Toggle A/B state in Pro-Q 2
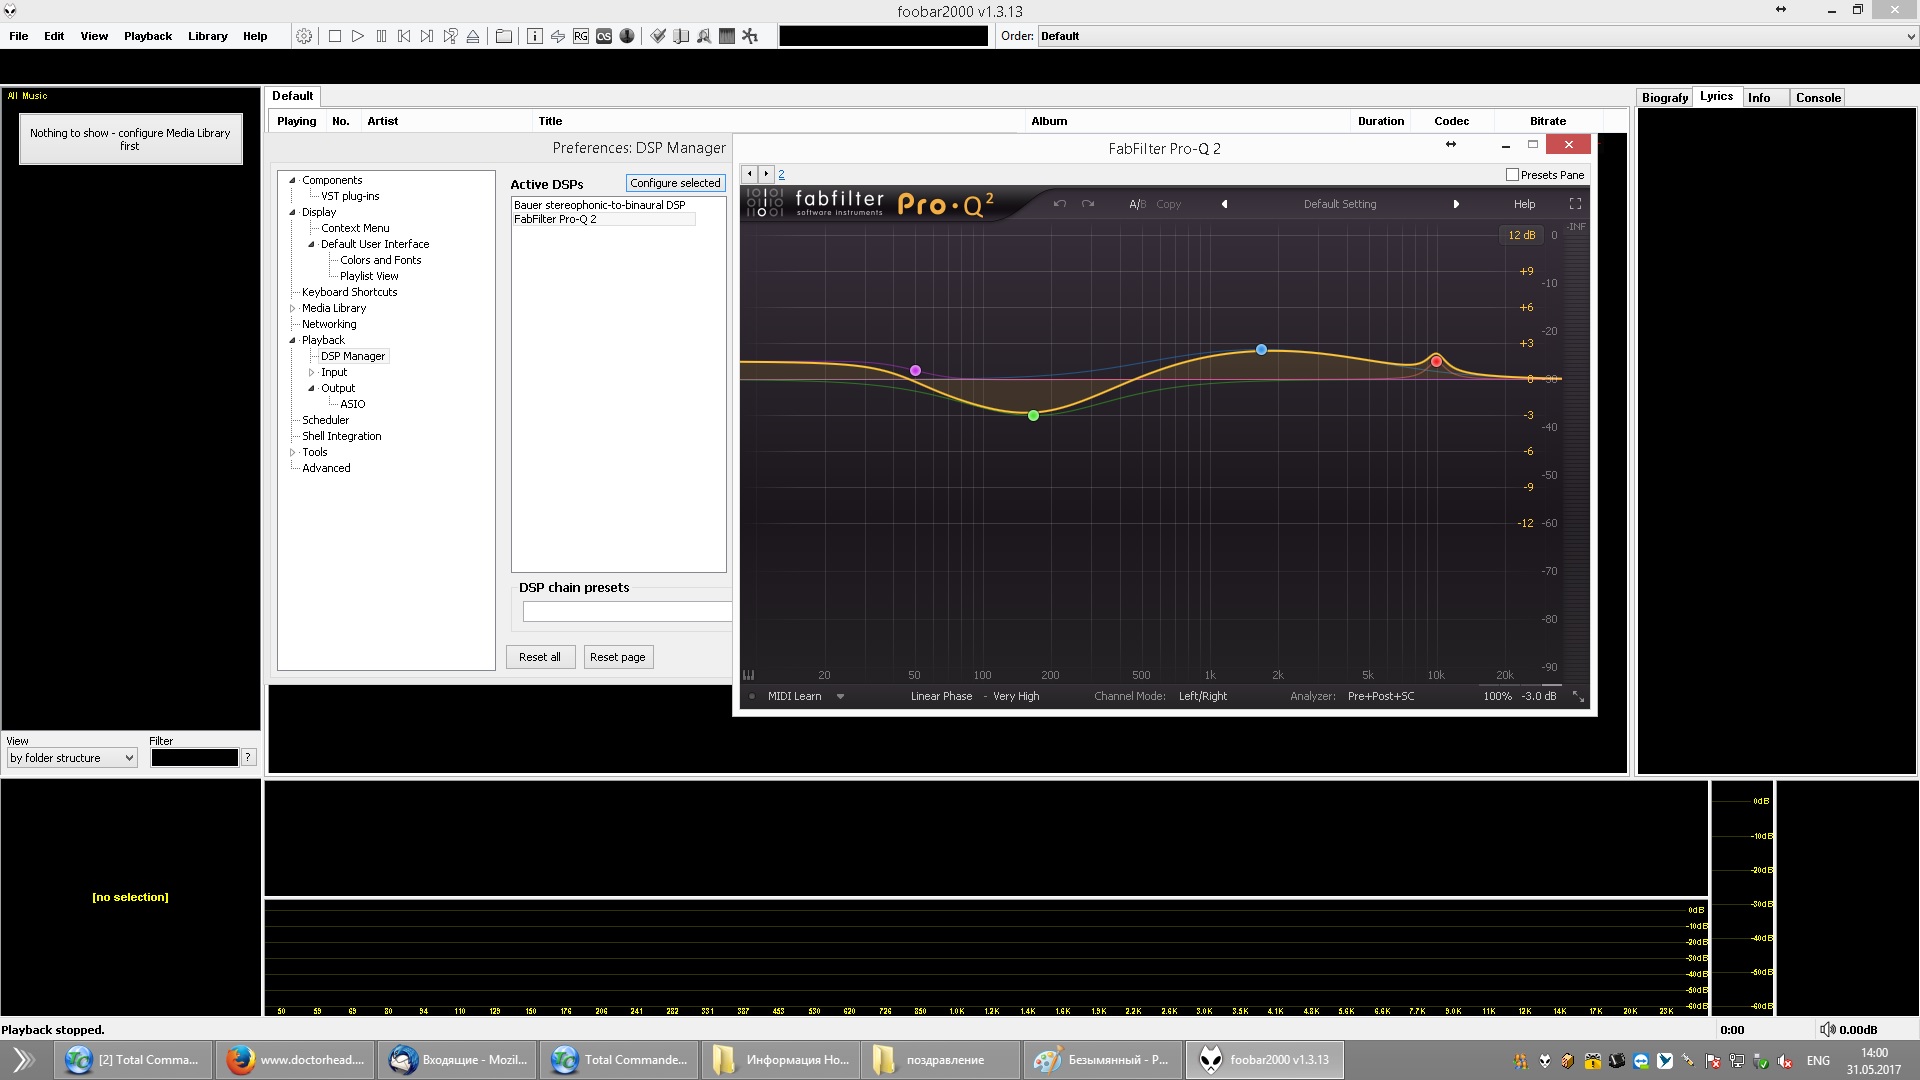The image size is (1920, 1080). (1137, 204)
